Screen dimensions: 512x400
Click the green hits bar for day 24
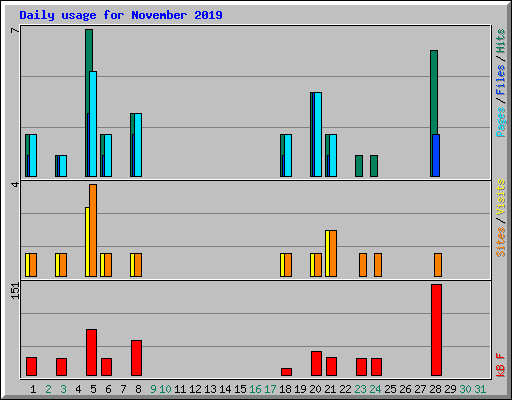click(374, 166)
